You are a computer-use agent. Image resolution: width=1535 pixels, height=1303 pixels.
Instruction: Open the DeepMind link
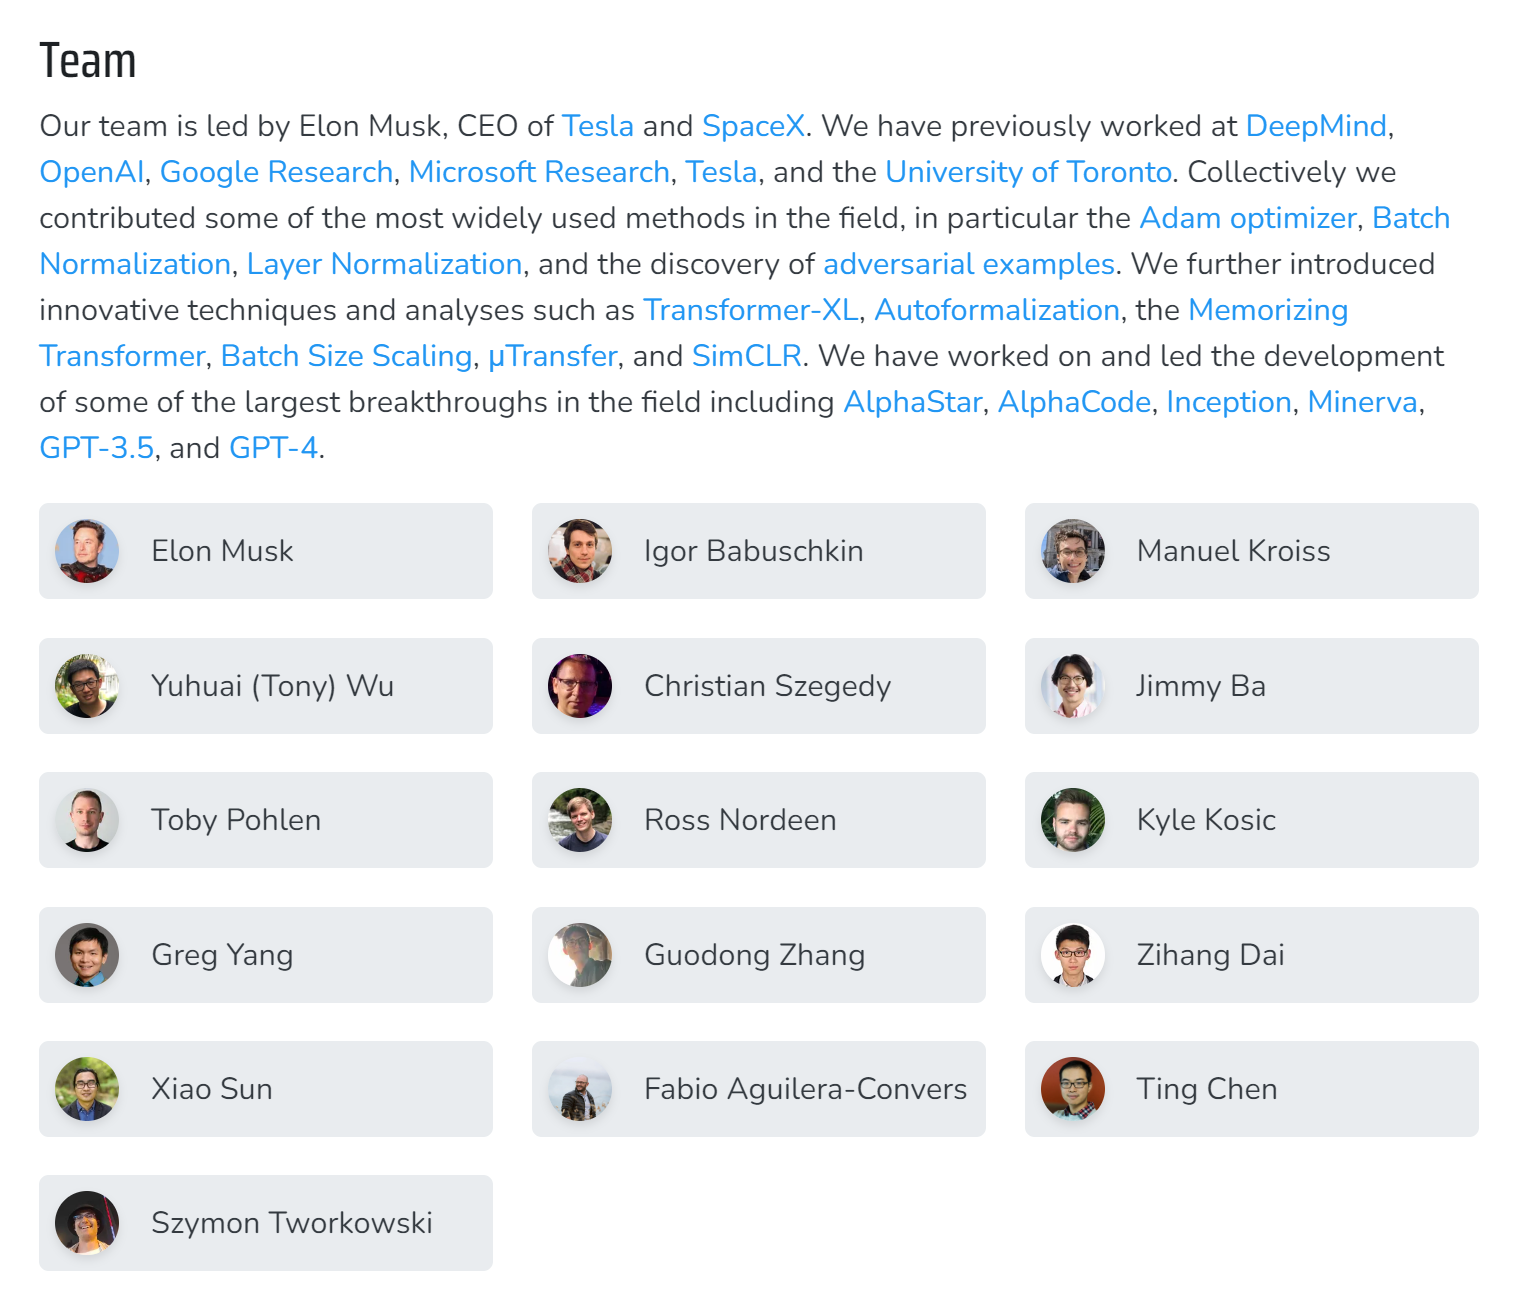coord(1316,126)
